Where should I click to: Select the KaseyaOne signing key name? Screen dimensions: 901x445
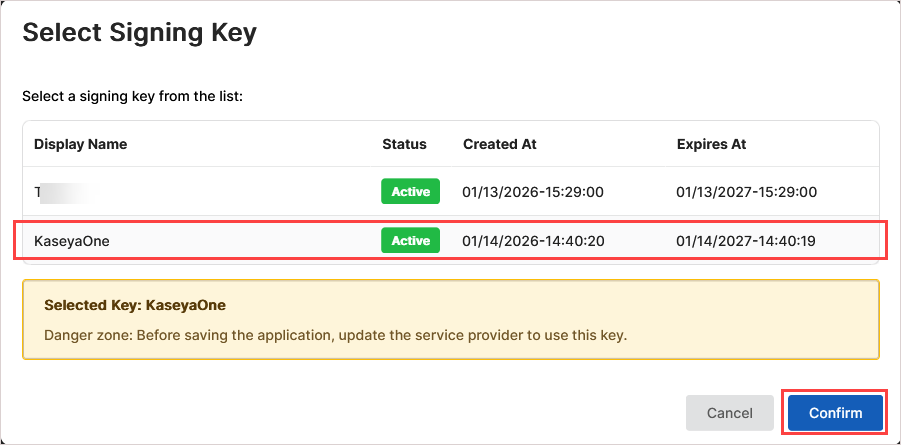[71, 241]
